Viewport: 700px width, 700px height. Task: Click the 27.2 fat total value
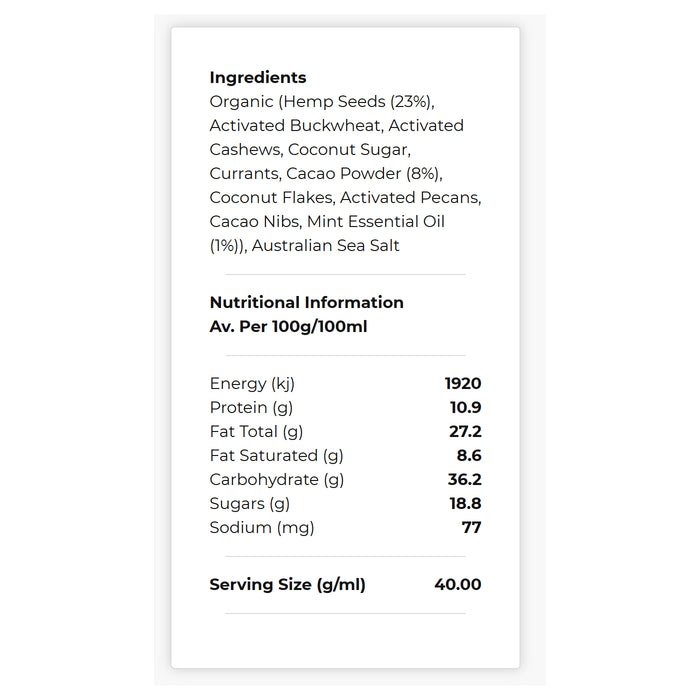coord(465,432)
